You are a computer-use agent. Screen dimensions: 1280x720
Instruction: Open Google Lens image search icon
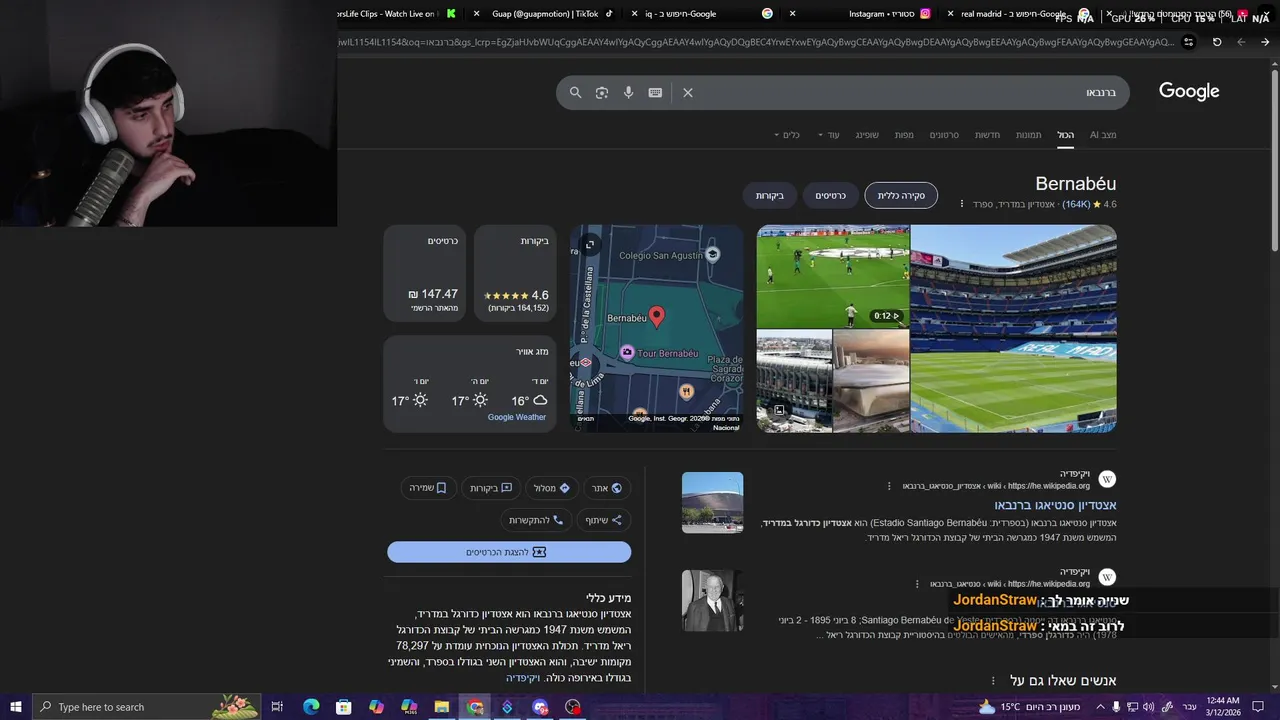click(x=602, y=92)
